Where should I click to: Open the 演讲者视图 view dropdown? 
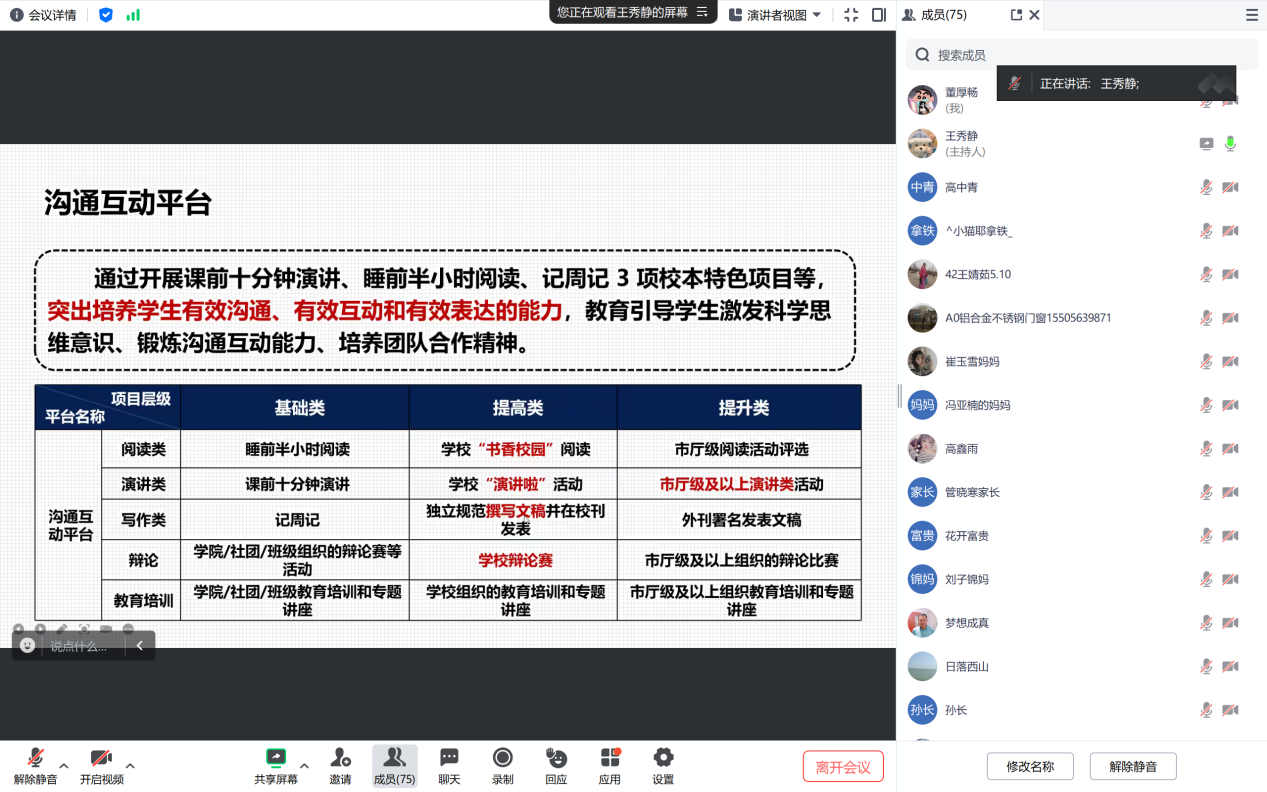[x=775, y=15]
